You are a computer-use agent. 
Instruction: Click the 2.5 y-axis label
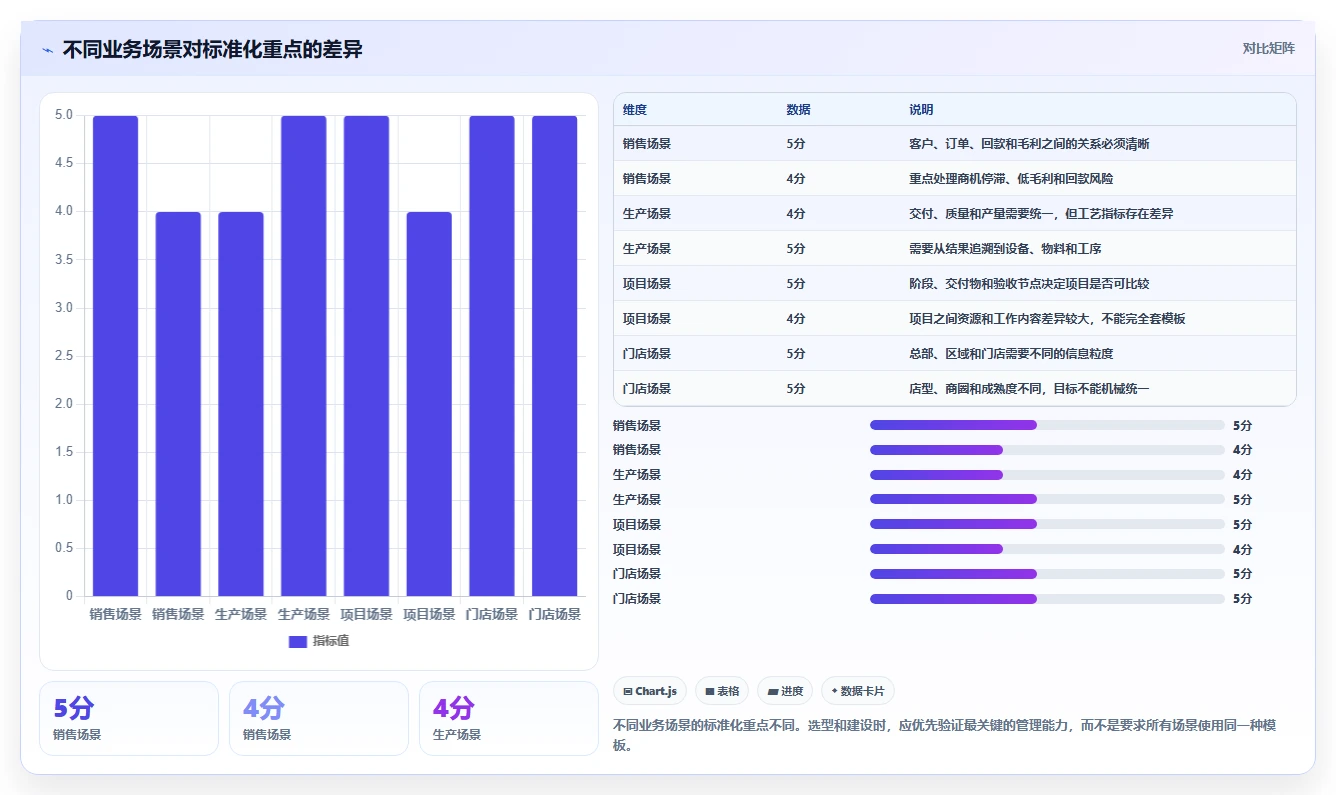coord(64,356)
